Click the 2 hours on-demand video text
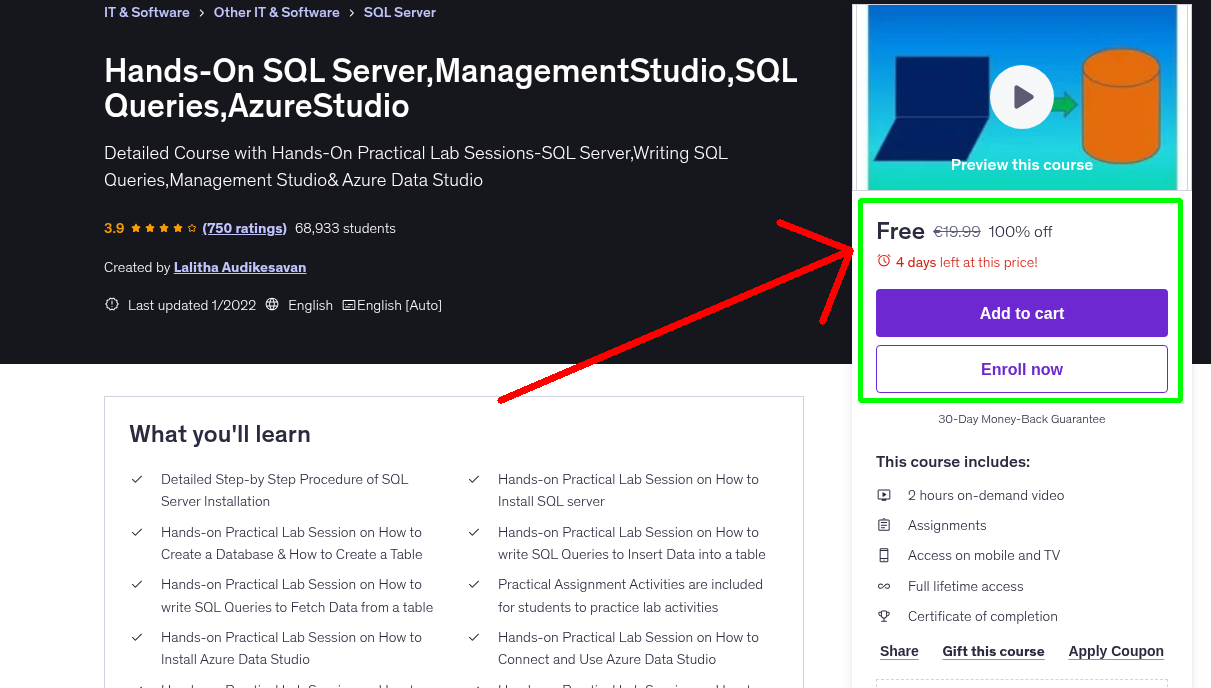 986,495
